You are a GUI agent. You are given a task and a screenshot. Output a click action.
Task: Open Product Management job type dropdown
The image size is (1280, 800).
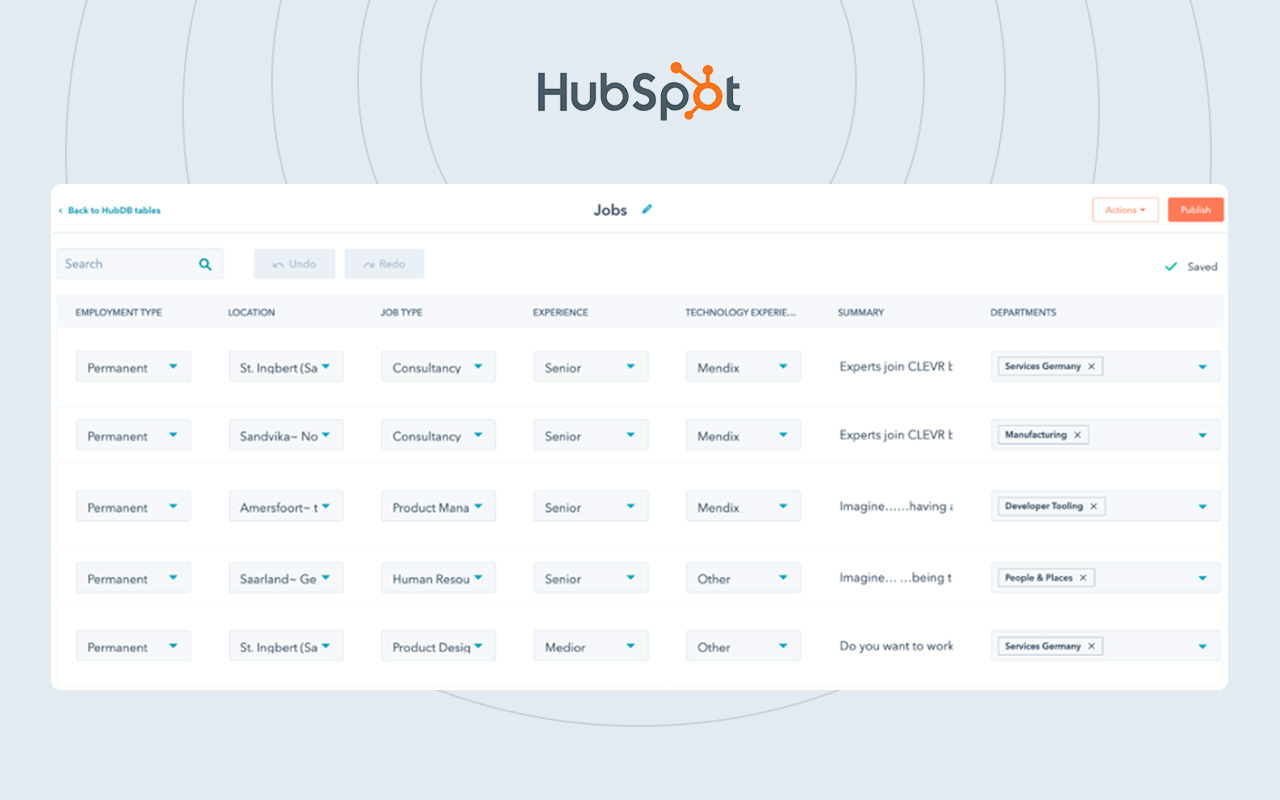click(x=438, y=507)
